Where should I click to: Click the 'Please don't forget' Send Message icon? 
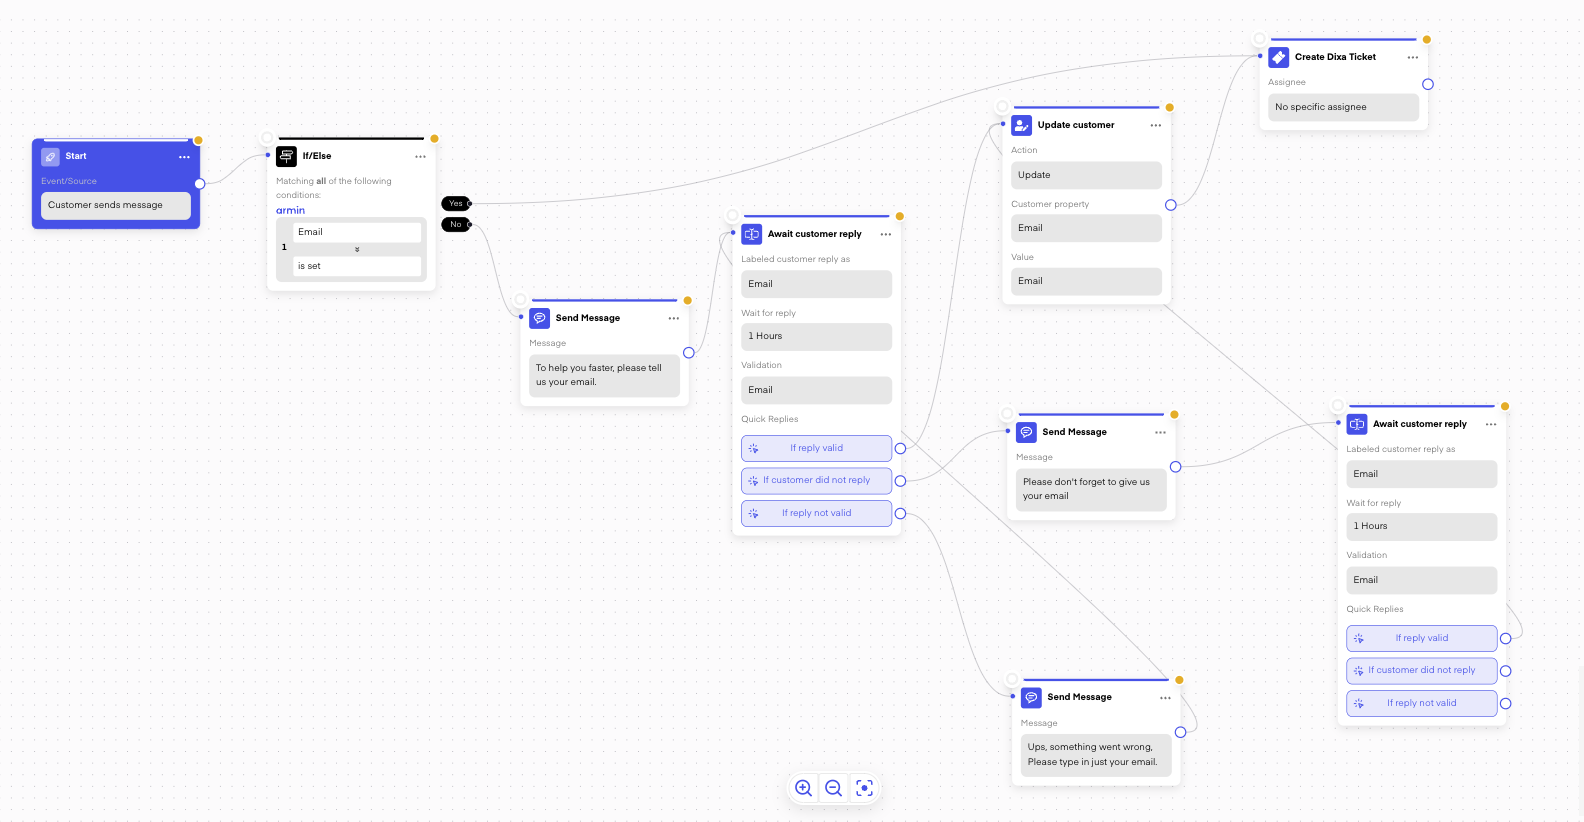click(x=1026, y=432)
